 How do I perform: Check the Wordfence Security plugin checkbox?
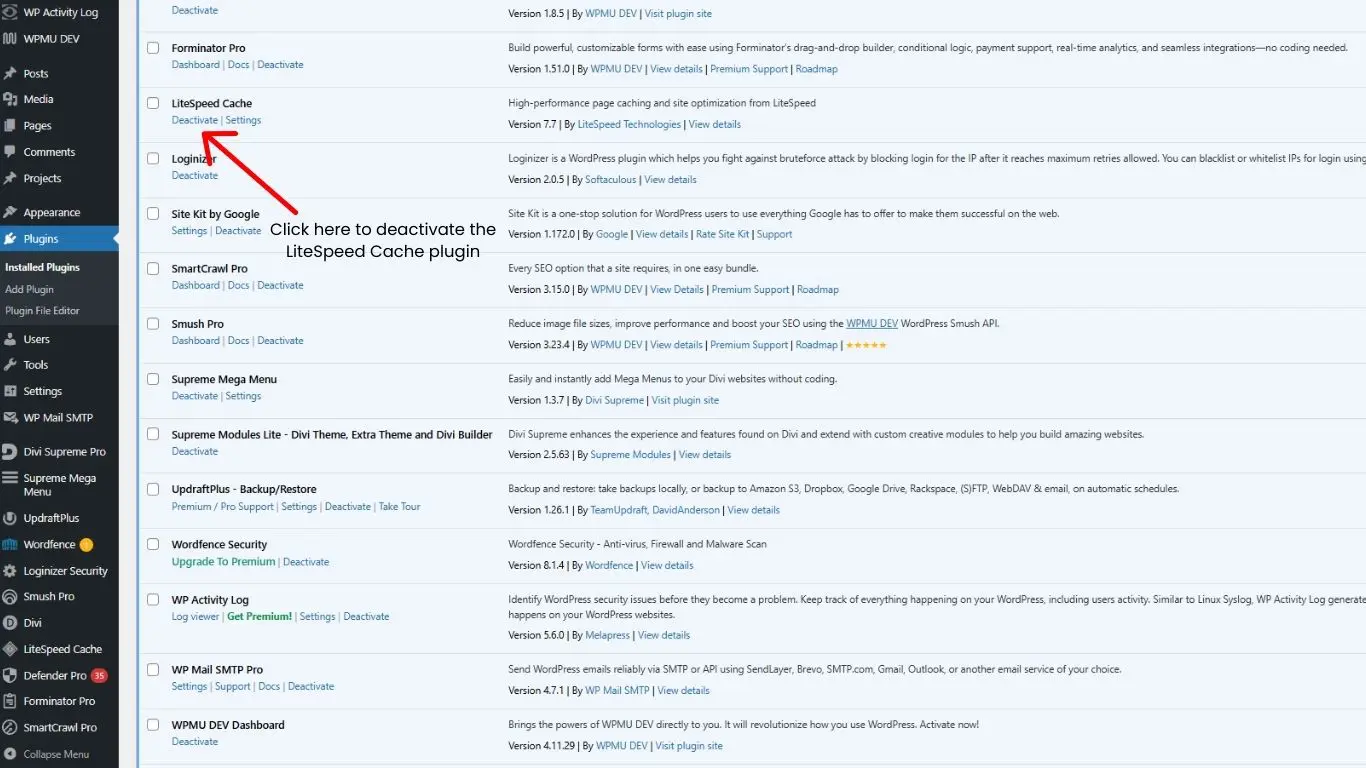153,544
